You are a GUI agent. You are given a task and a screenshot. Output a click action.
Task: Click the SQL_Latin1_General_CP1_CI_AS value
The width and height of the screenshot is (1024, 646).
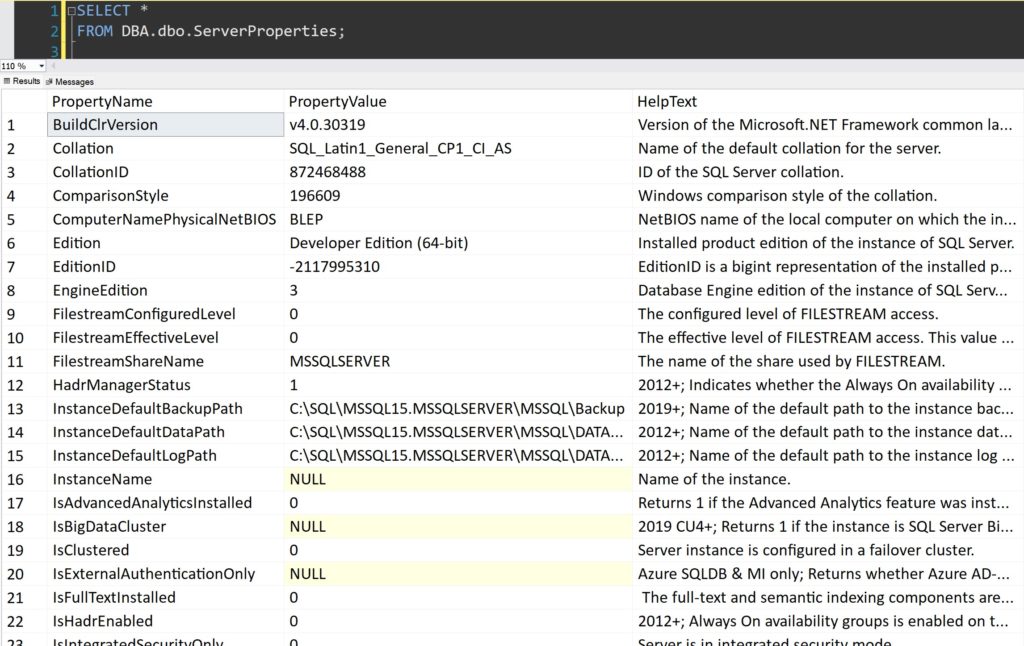click(400, 148)
